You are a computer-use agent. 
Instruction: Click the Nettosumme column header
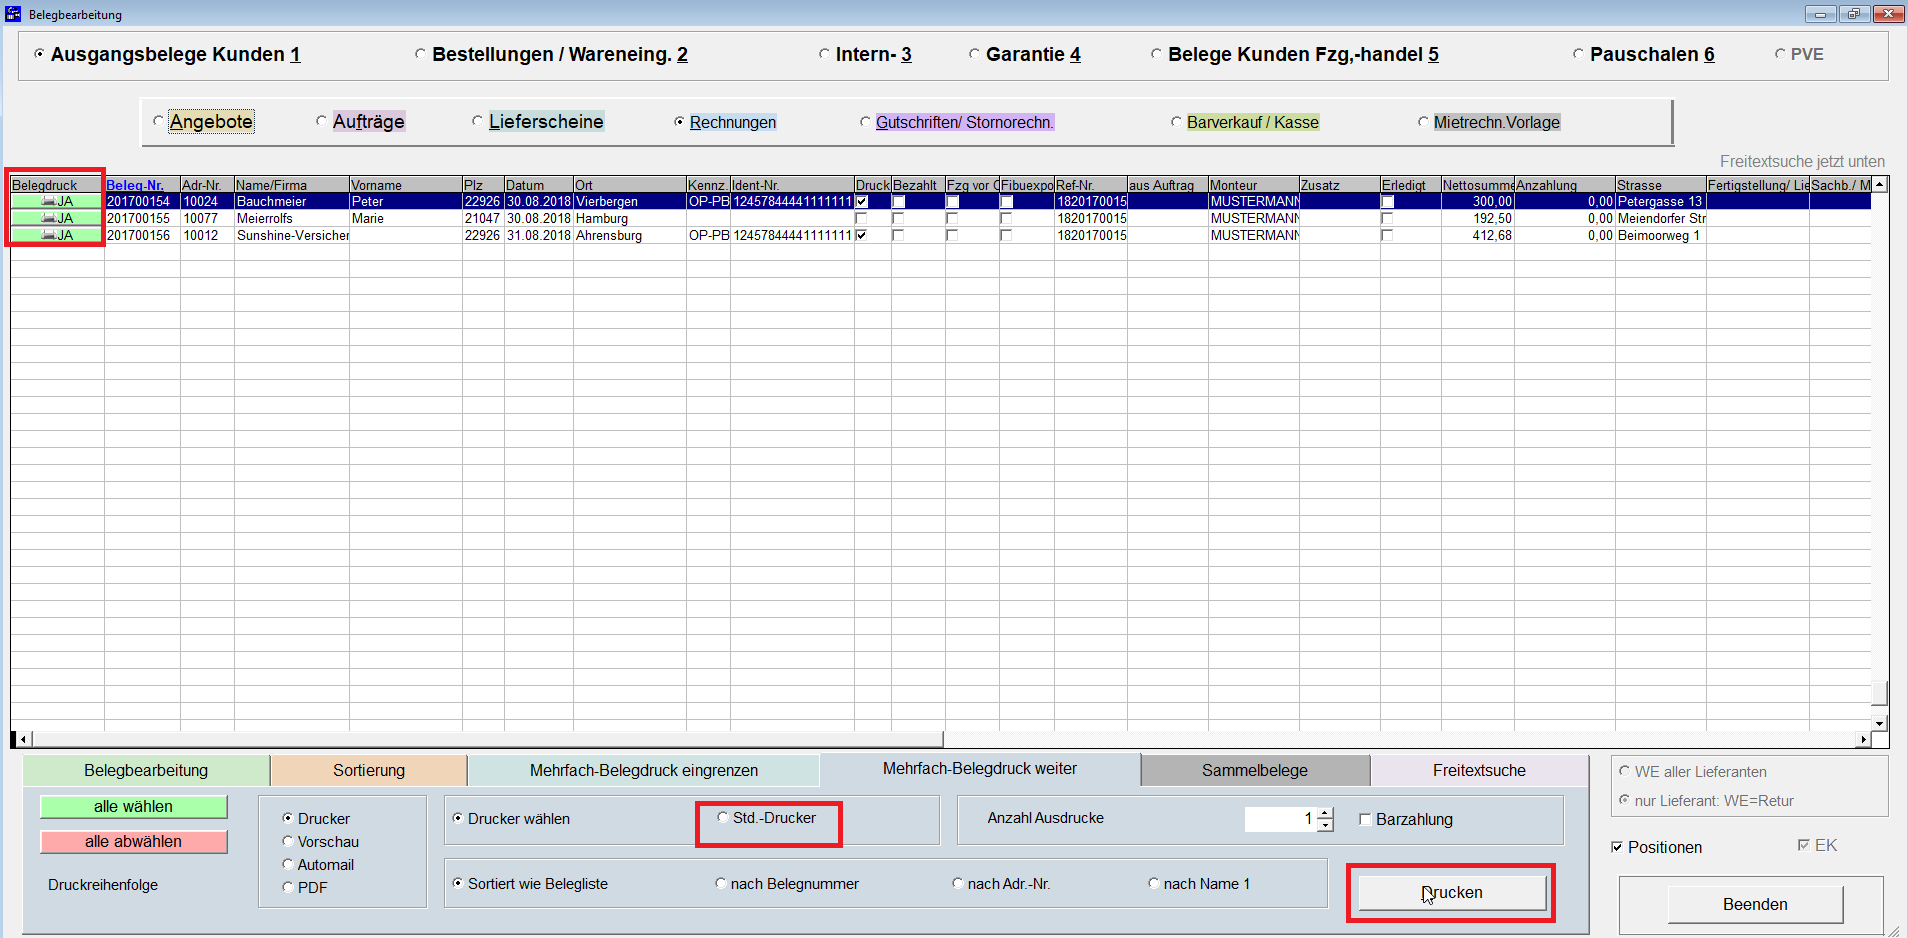pos(1478,185)
